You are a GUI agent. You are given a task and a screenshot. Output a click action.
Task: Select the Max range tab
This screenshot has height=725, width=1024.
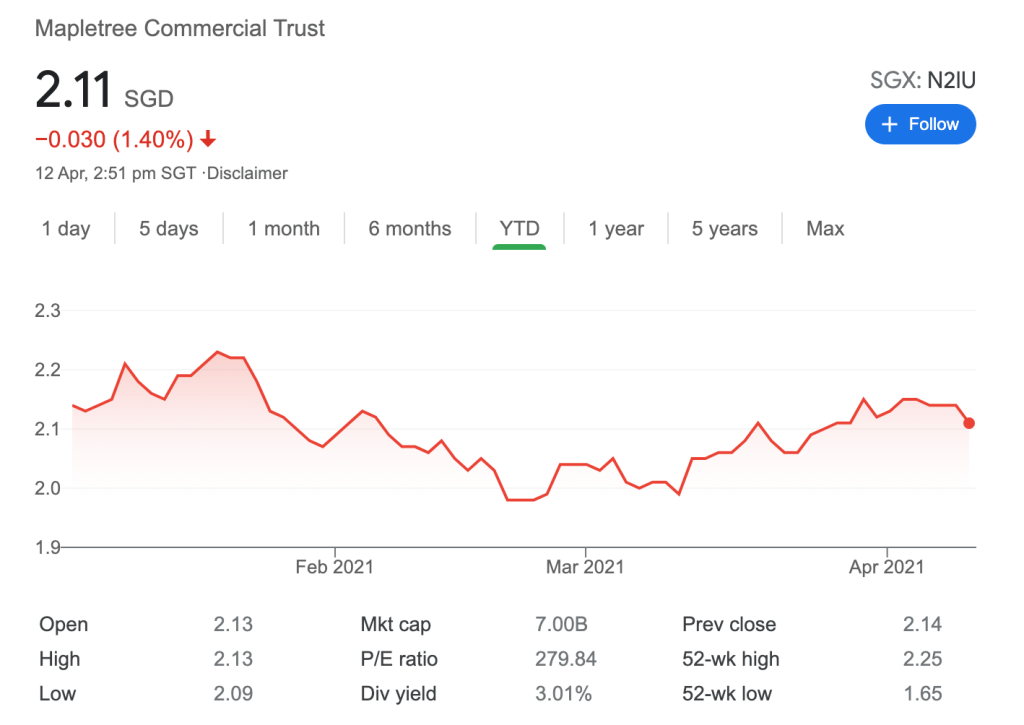(x=825, y=229)
